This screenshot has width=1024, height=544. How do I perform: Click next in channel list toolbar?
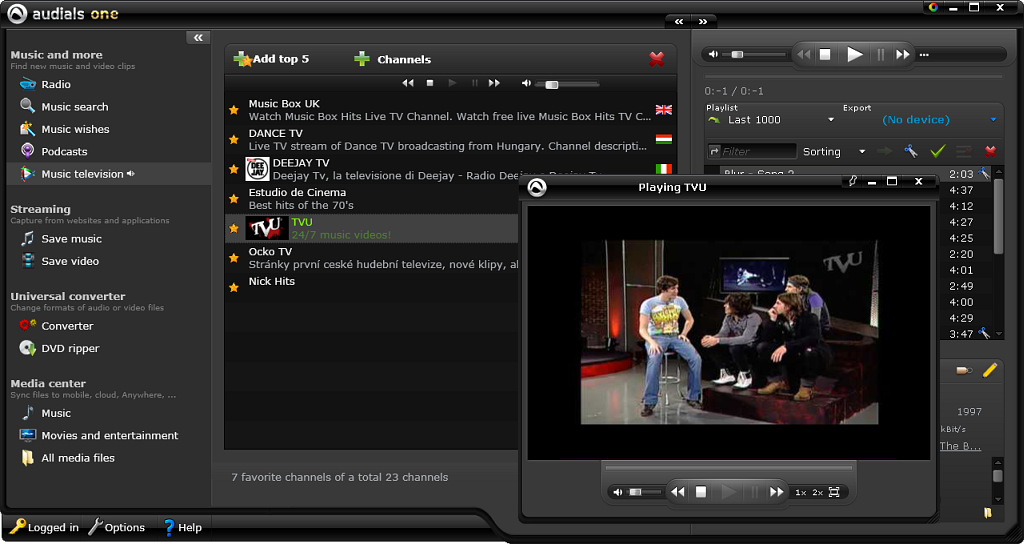coord(494,83)
